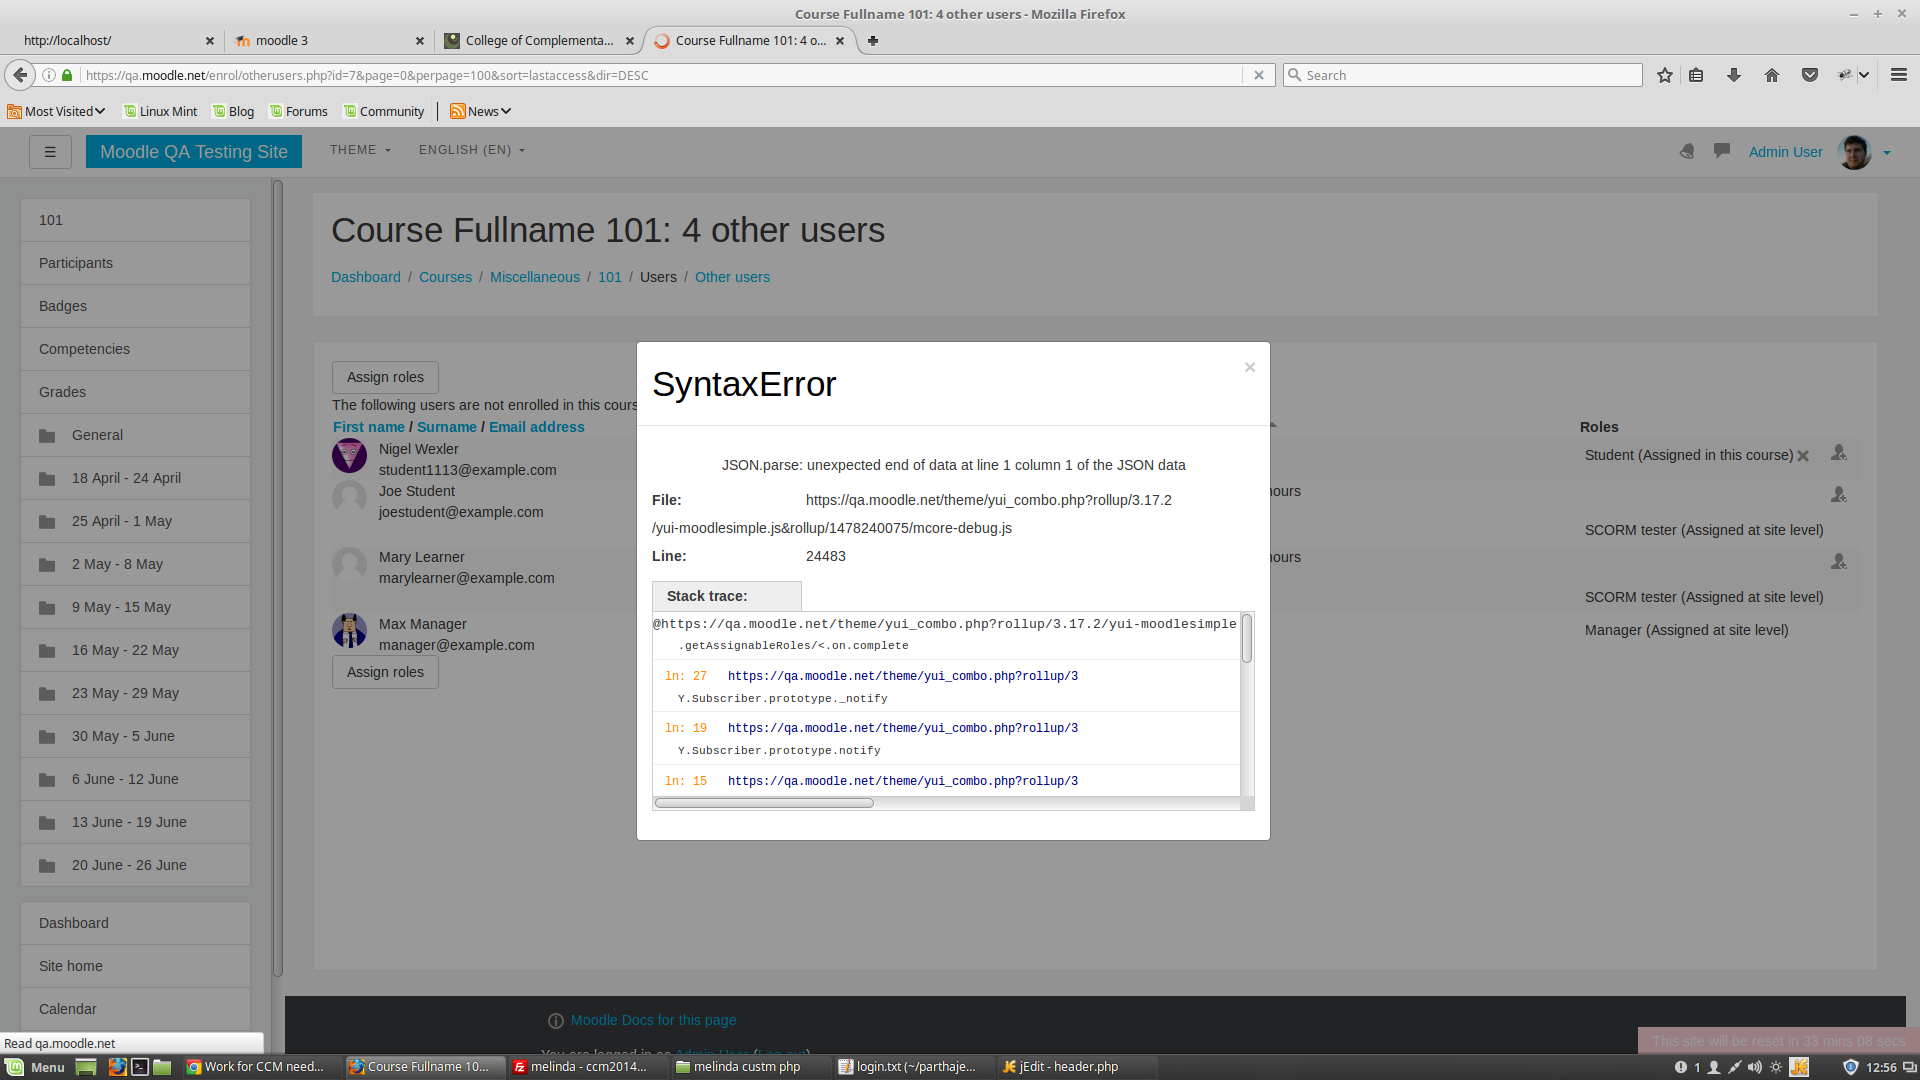Open Mint Menu in taskbar

point(36,1067)
